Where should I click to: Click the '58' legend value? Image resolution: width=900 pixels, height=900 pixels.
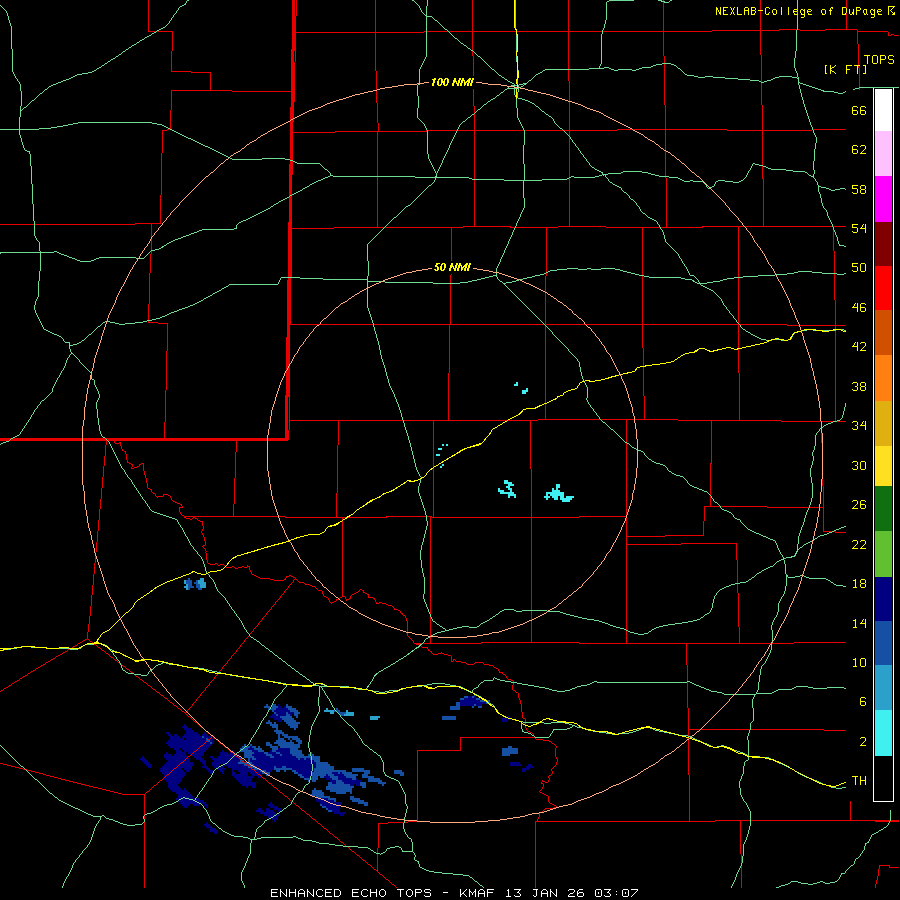coord(859,189)
